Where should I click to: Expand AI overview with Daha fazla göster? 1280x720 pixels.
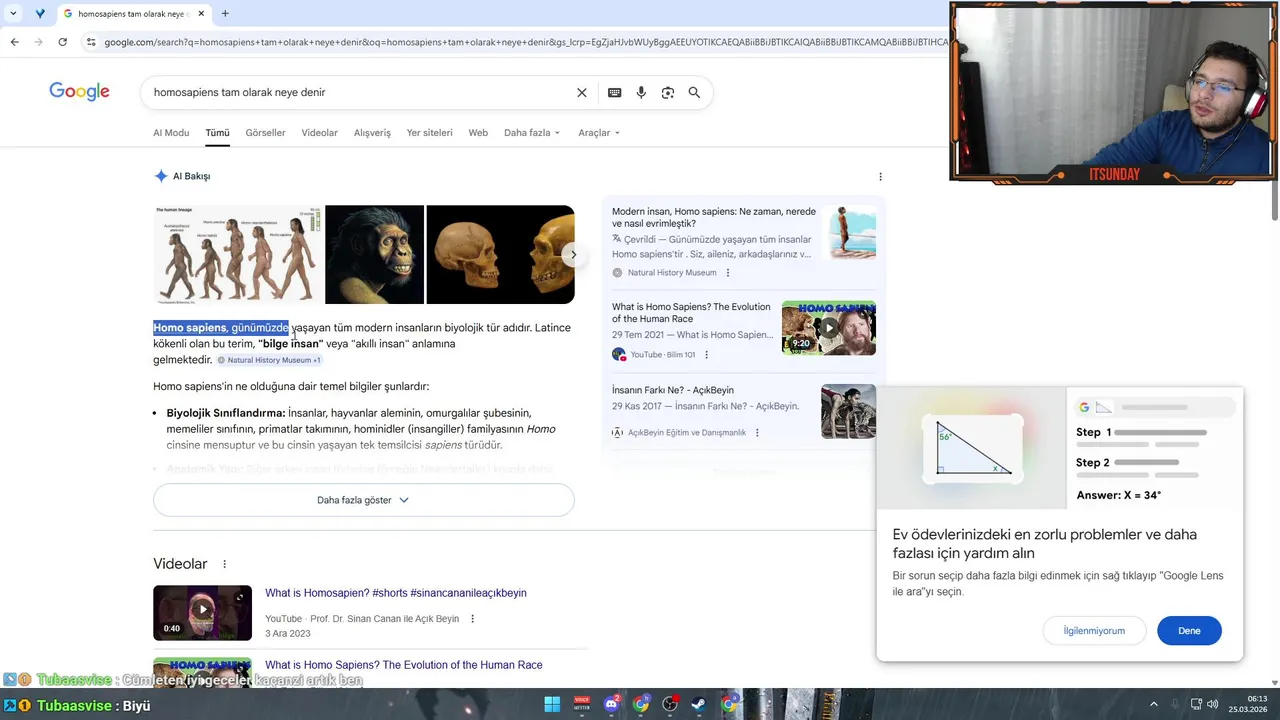[x=363, y=500]
